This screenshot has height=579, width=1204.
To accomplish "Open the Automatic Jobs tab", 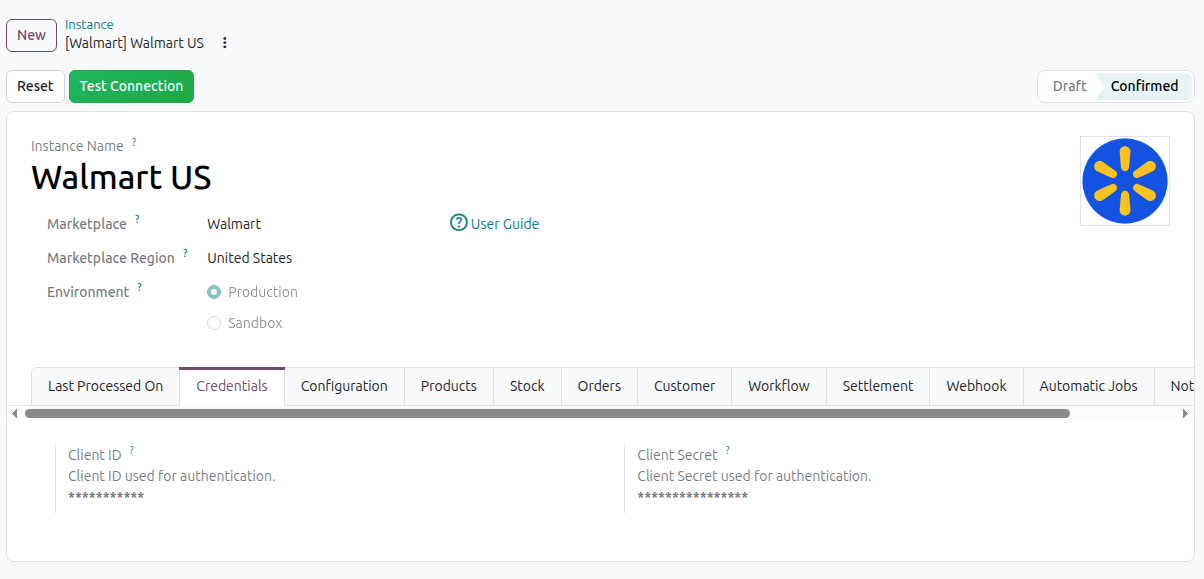I will pyautogui.click(x=1088, y=386).
